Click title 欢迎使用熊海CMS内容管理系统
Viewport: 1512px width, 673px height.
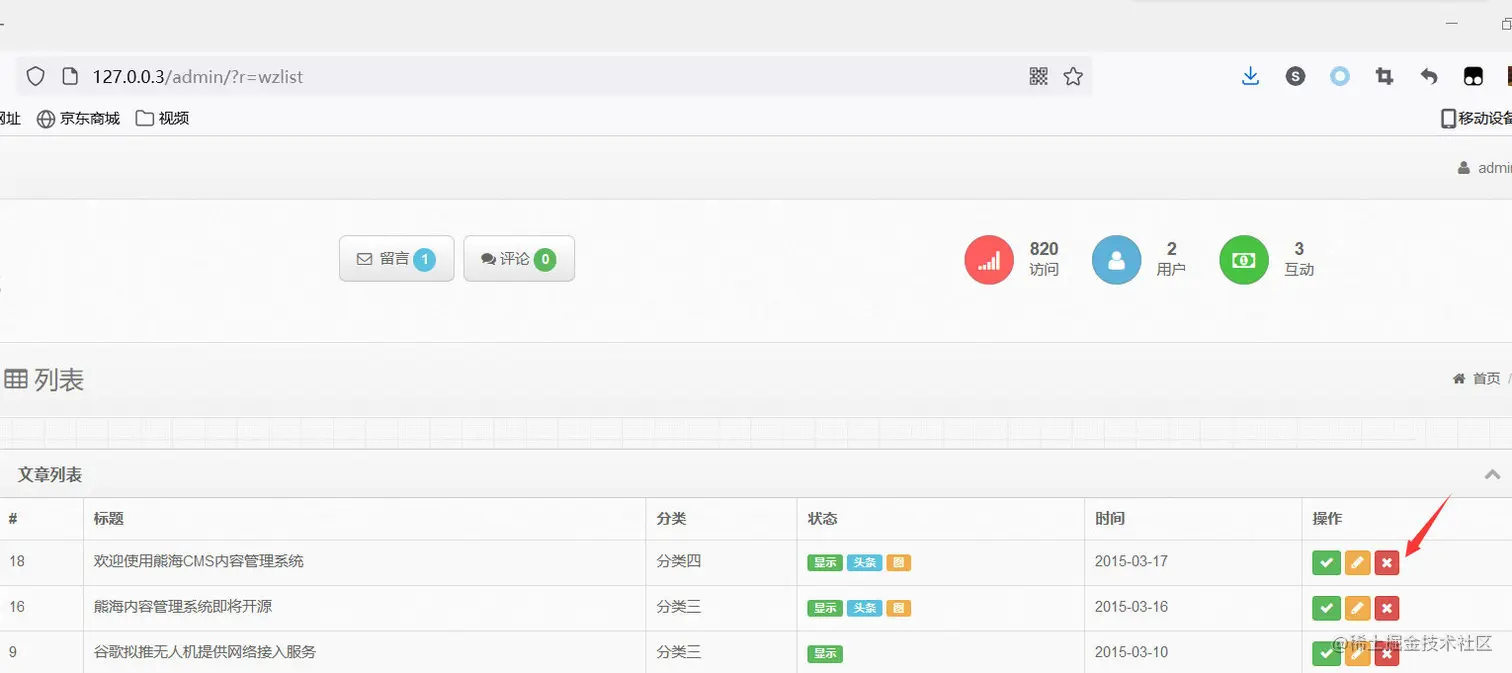point(198,561)
